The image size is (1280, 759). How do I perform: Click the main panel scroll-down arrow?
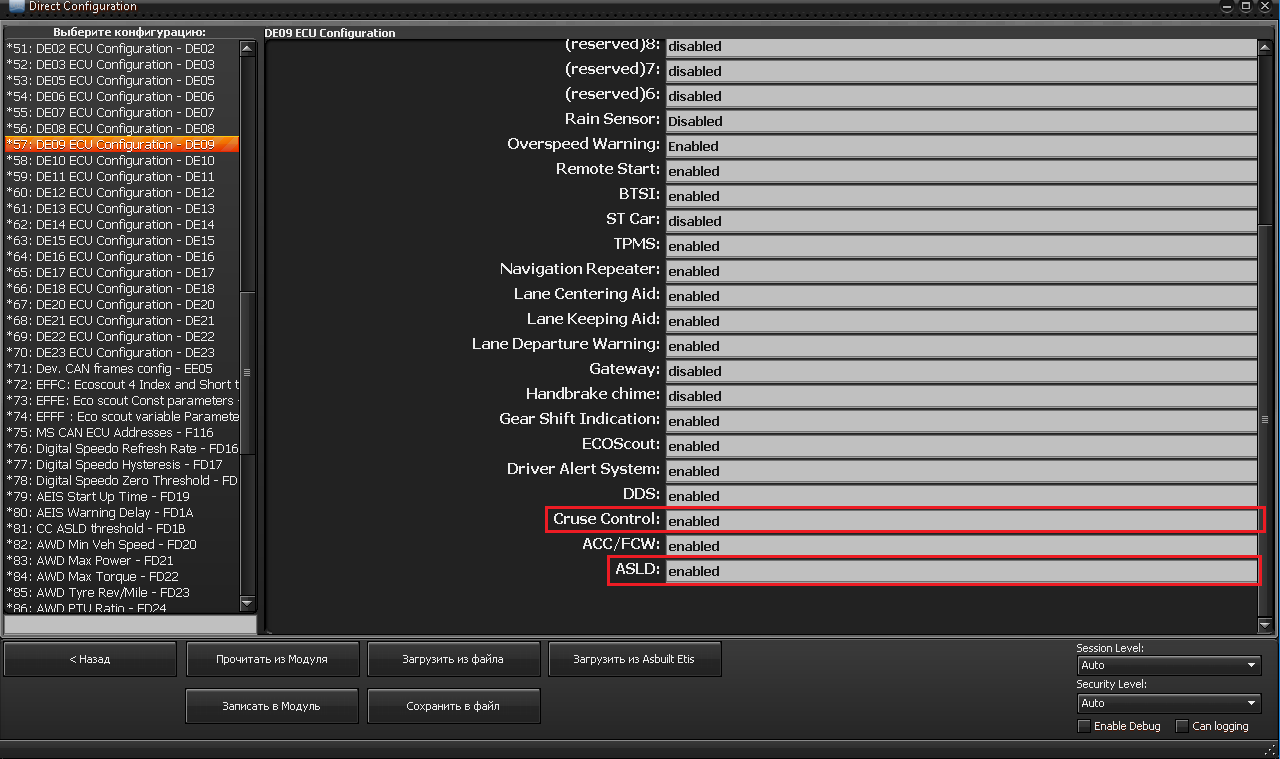(1266, 625)
